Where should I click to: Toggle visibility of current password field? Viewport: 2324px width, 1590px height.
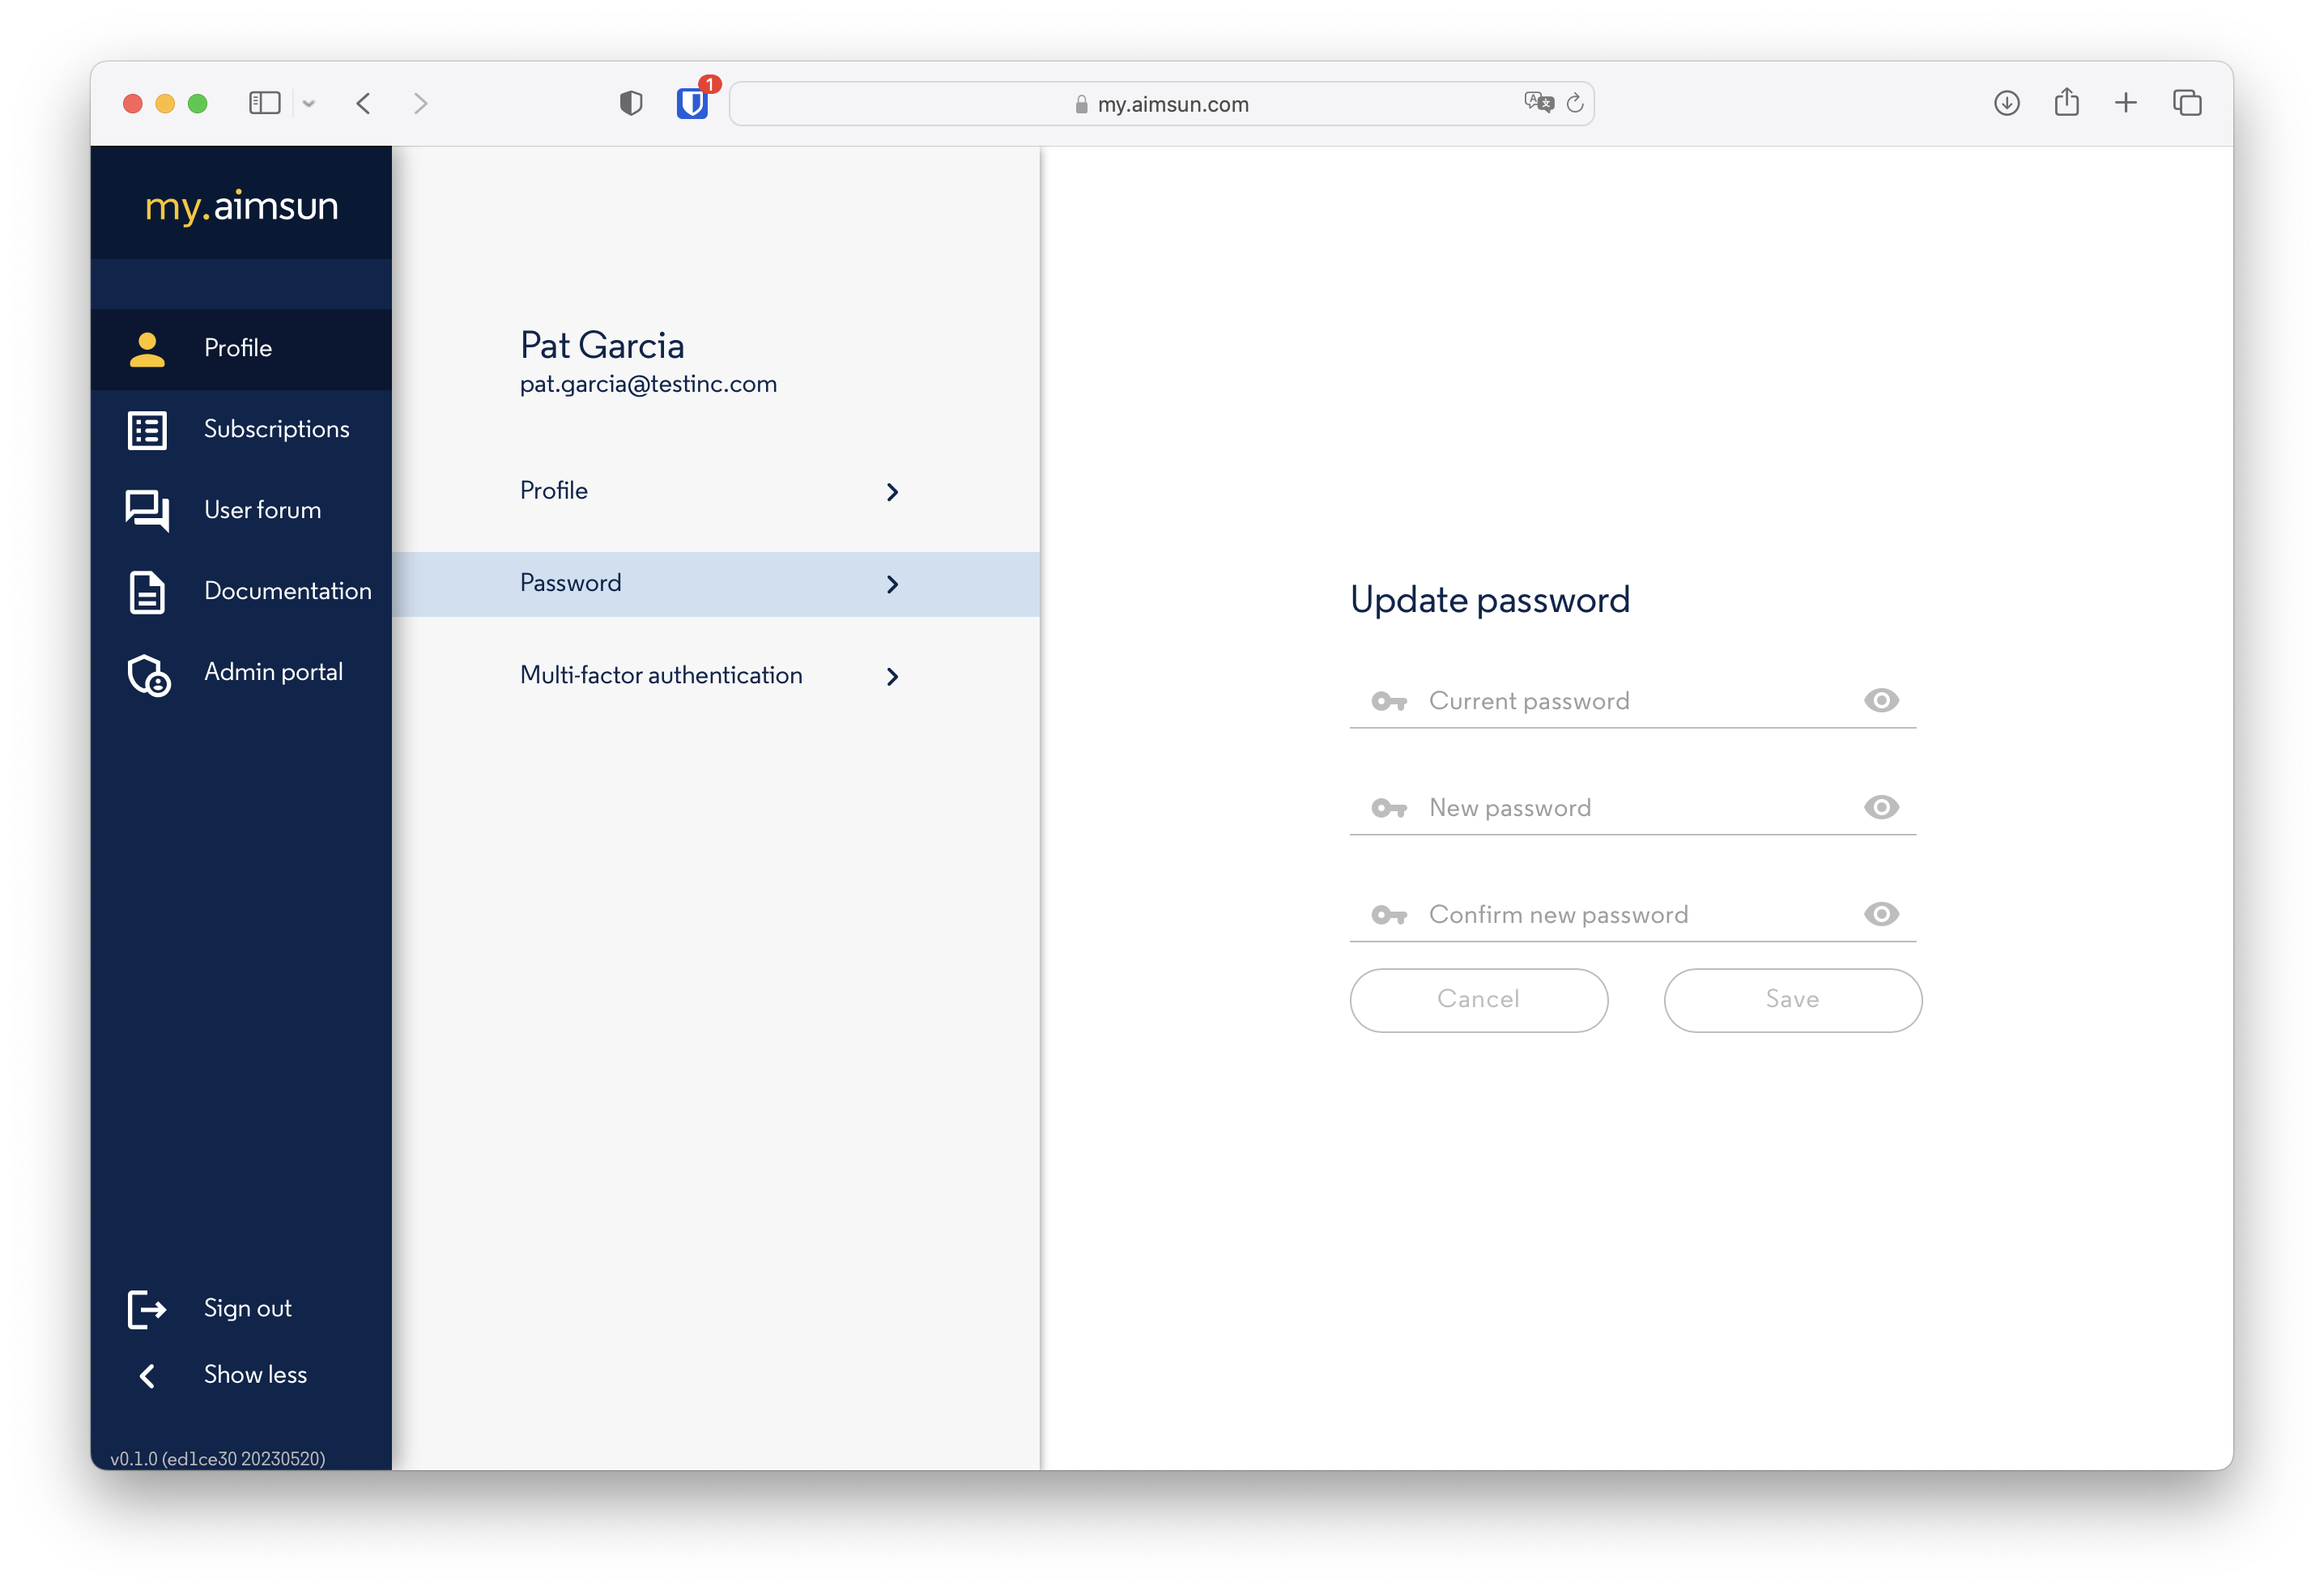tap(1883, 700)
